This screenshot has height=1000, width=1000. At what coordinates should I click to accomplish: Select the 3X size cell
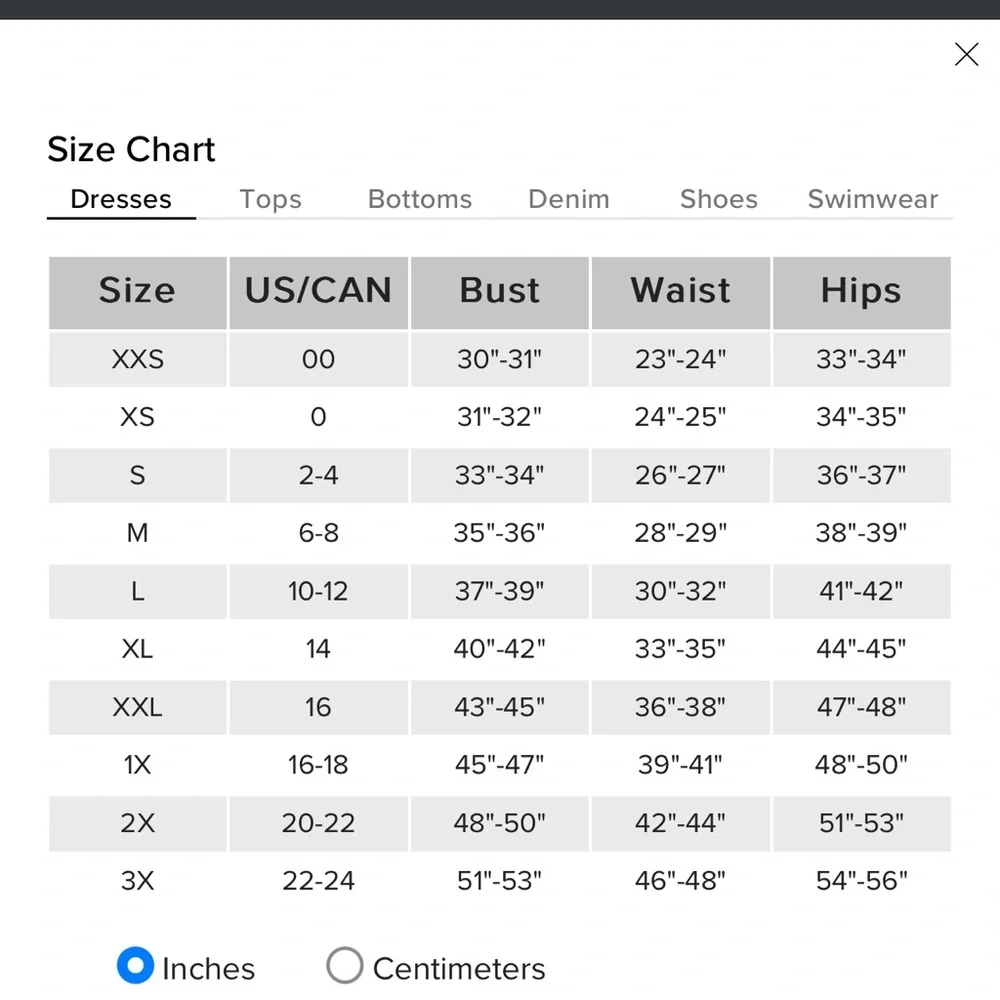137,881
